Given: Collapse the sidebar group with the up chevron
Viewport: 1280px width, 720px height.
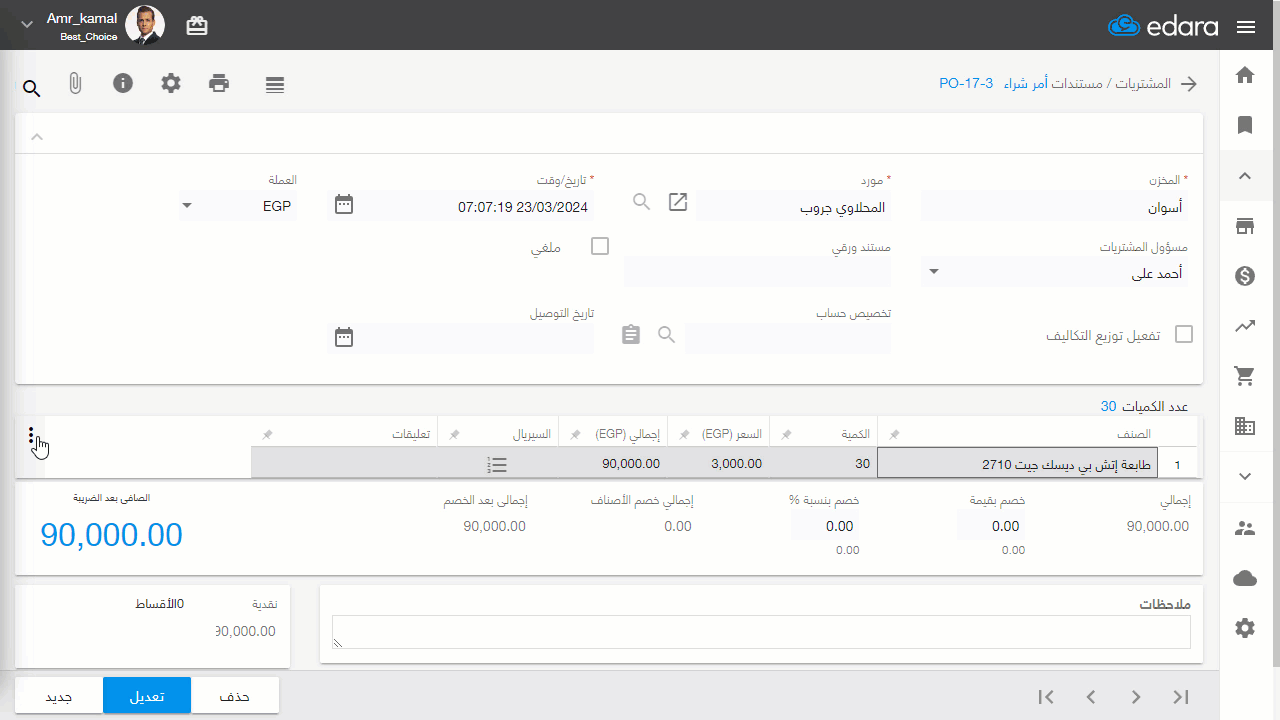Looking at the screenshot, I should point(1245,176).
